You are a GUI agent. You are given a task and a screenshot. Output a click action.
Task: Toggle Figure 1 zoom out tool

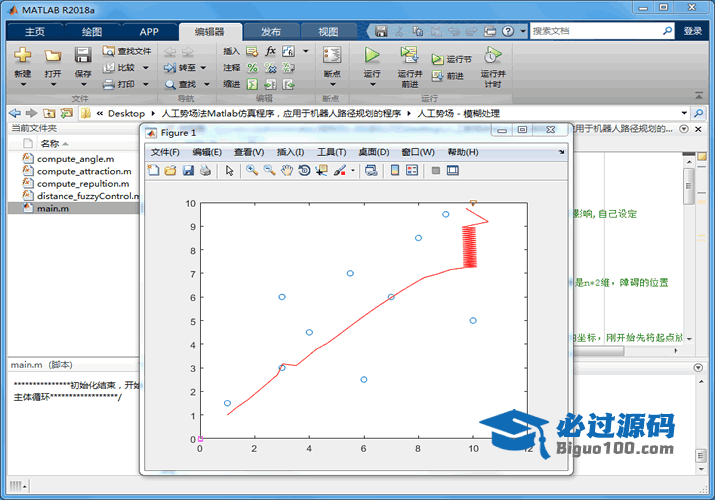[269, 170]
